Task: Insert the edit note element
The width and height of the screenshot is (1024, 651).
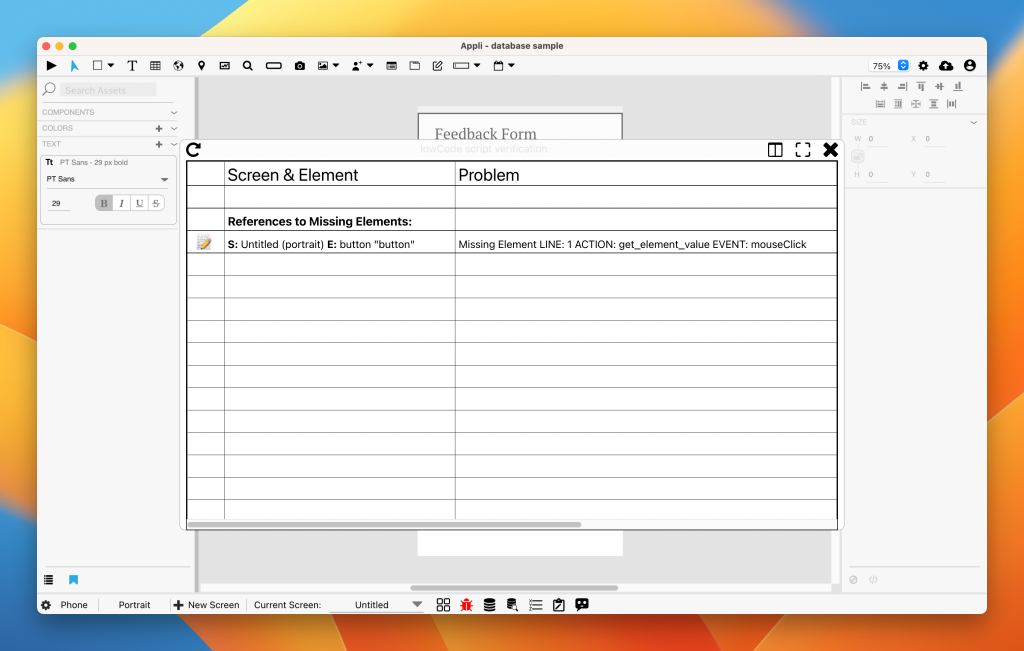Action: coord(438,65)
